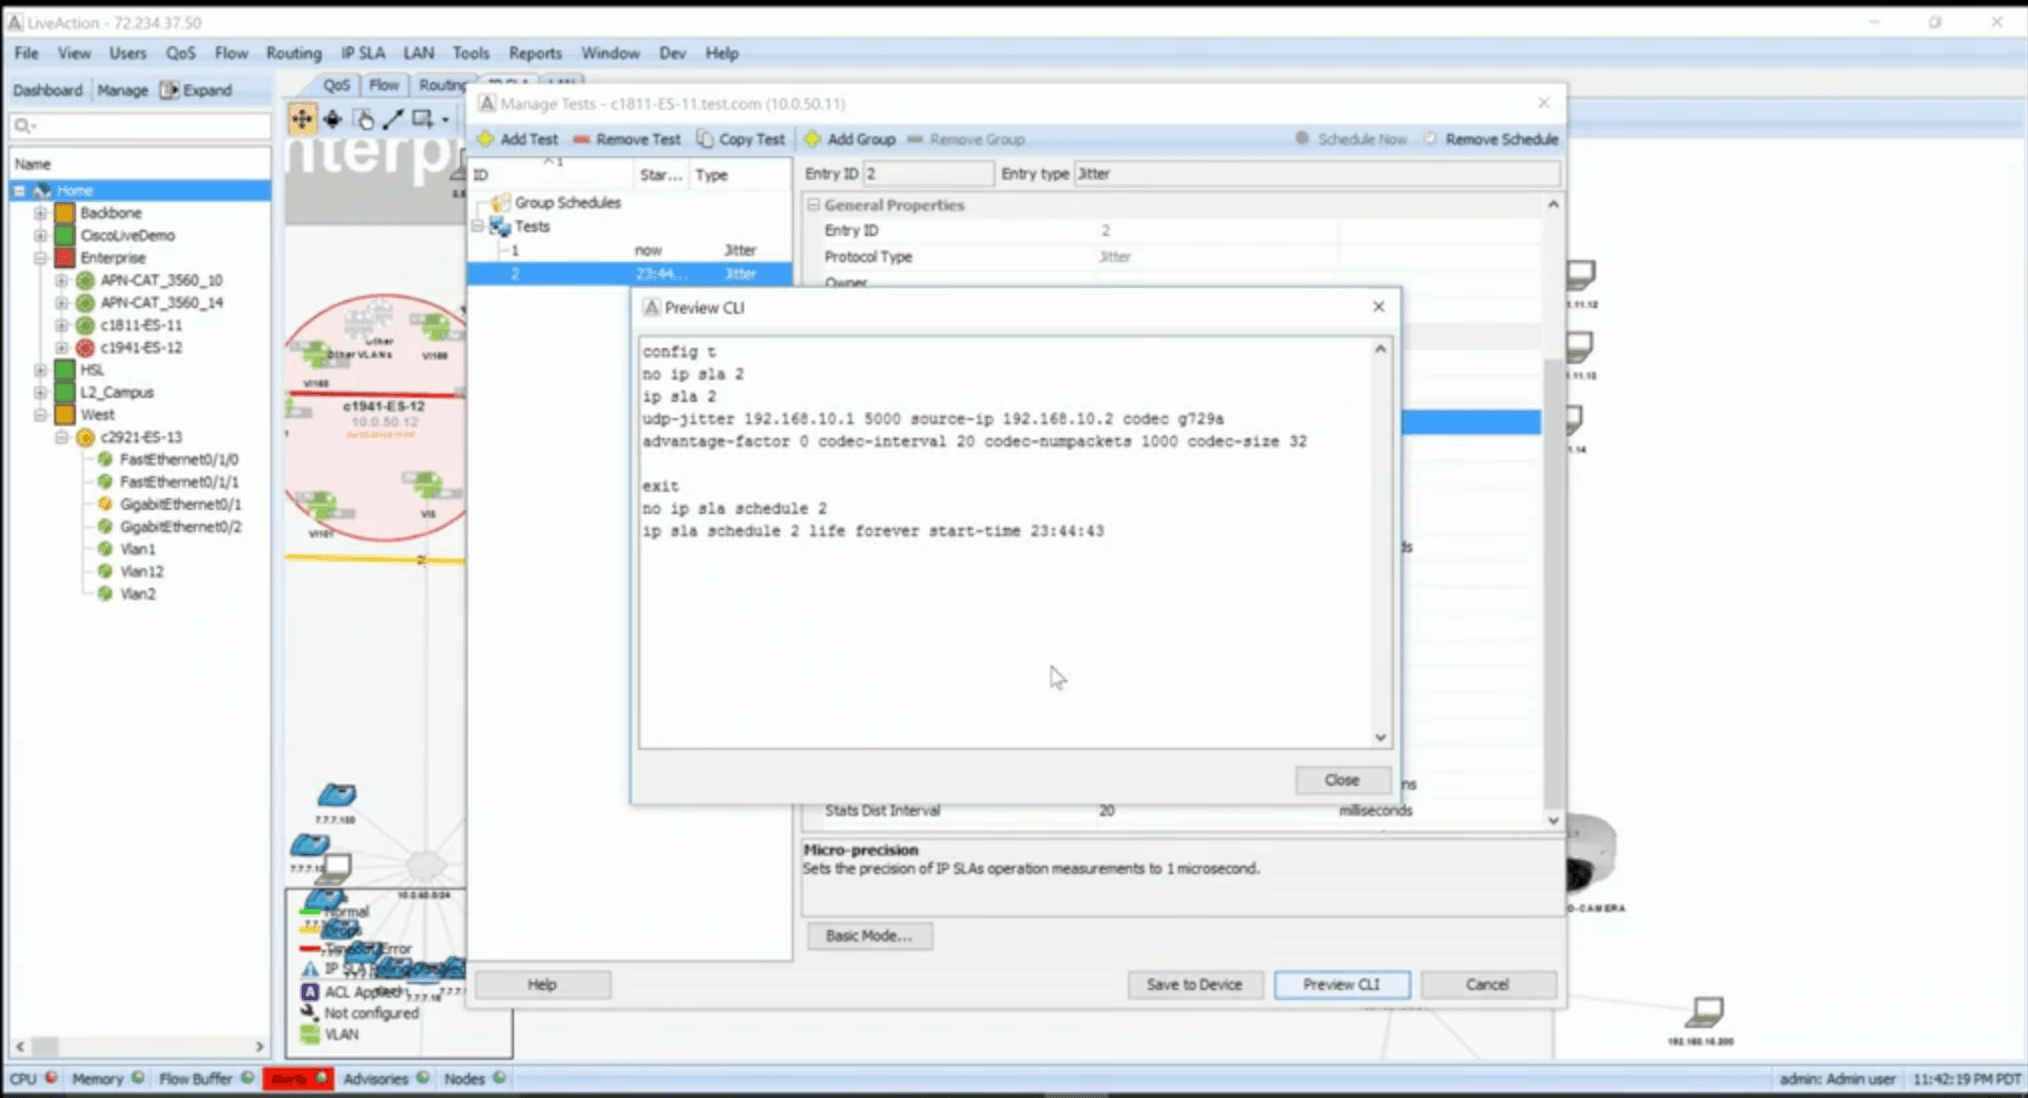Select the line drawing tool
This screenshot has width=2028, height=1098.
393,120
